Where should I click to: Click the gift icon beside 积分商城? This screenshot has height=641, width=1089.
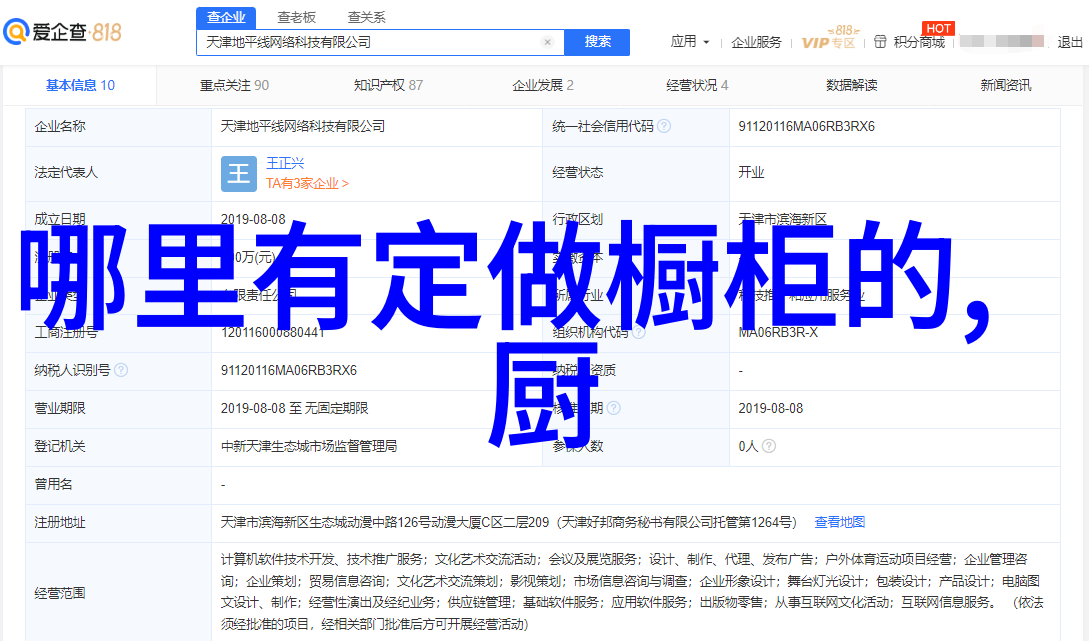[x=880, y=42]
